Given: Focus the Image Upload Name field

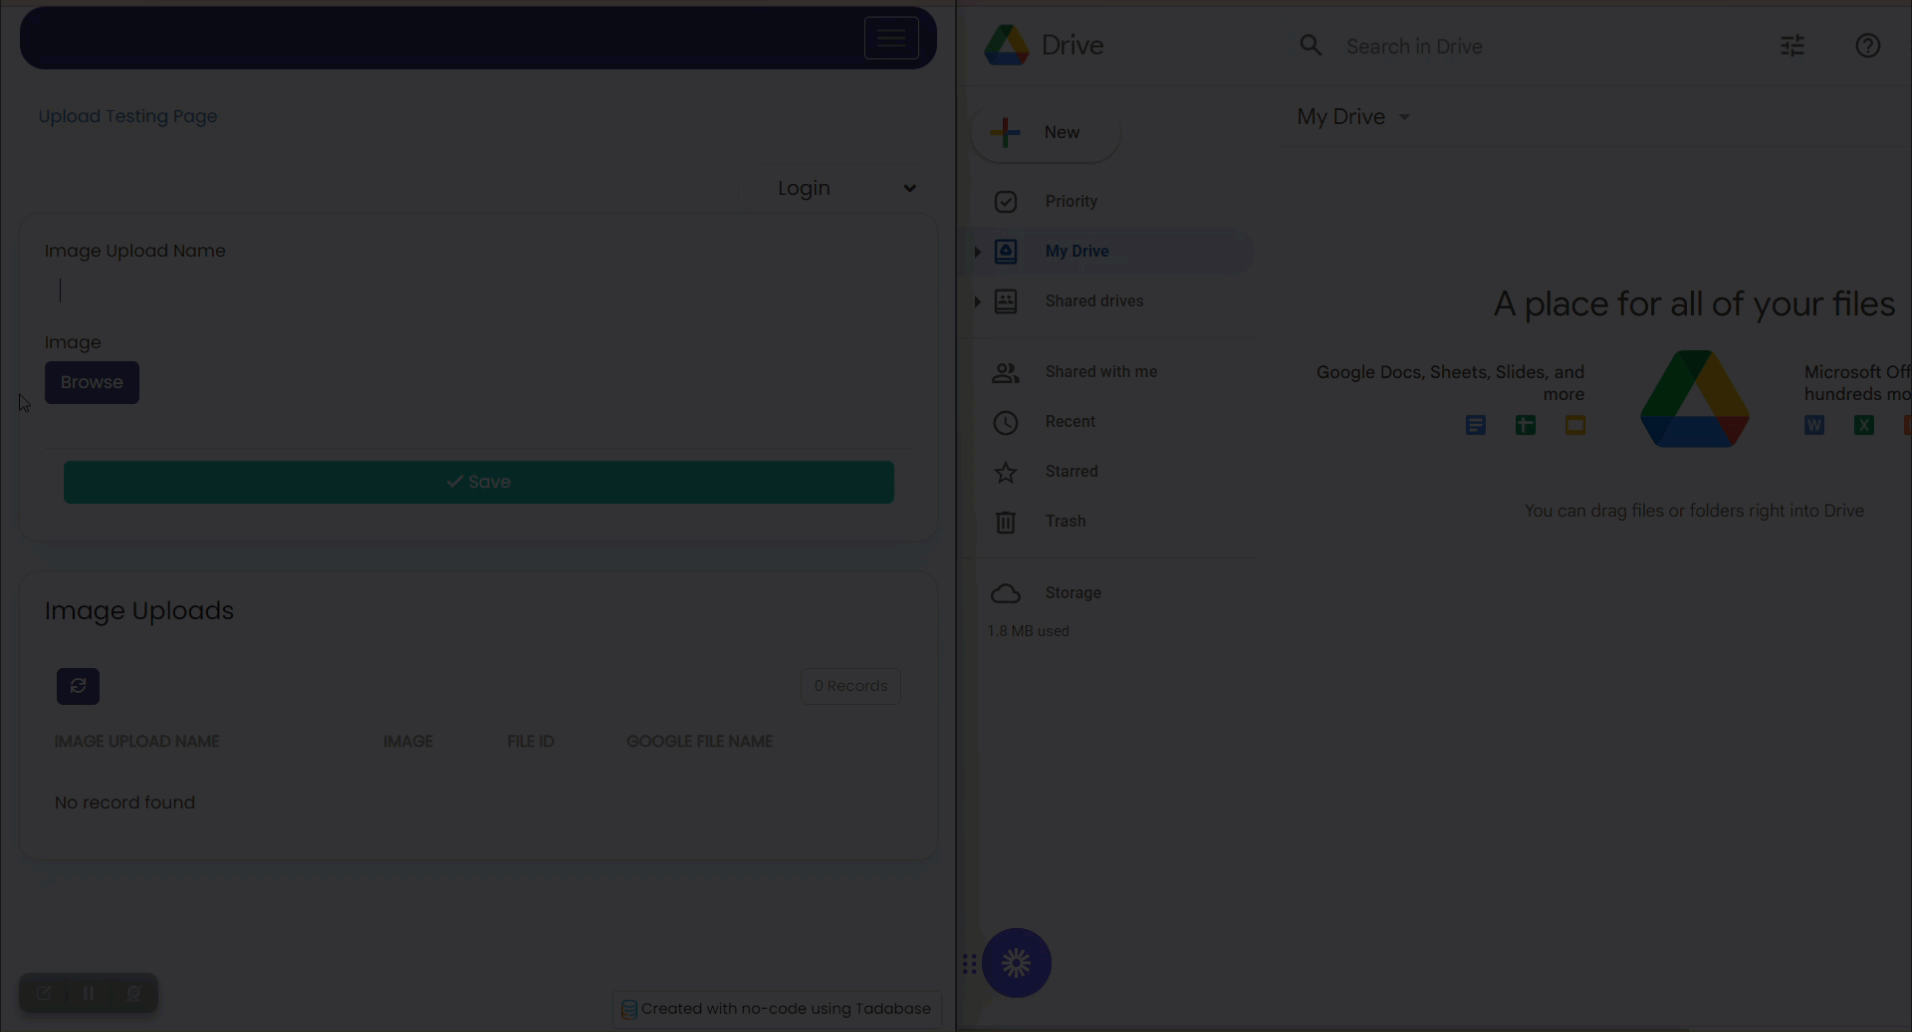Looking at the screenshot, I should click(478, 290).
